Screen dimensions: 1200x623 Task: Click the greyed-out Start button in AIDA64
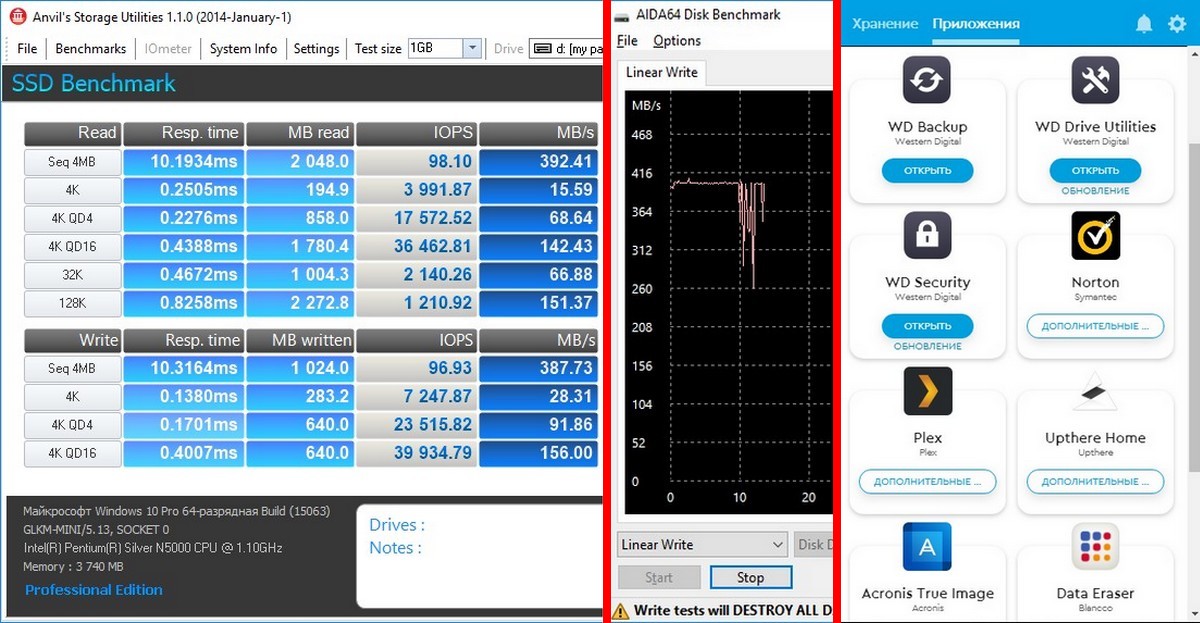point(659,578)
